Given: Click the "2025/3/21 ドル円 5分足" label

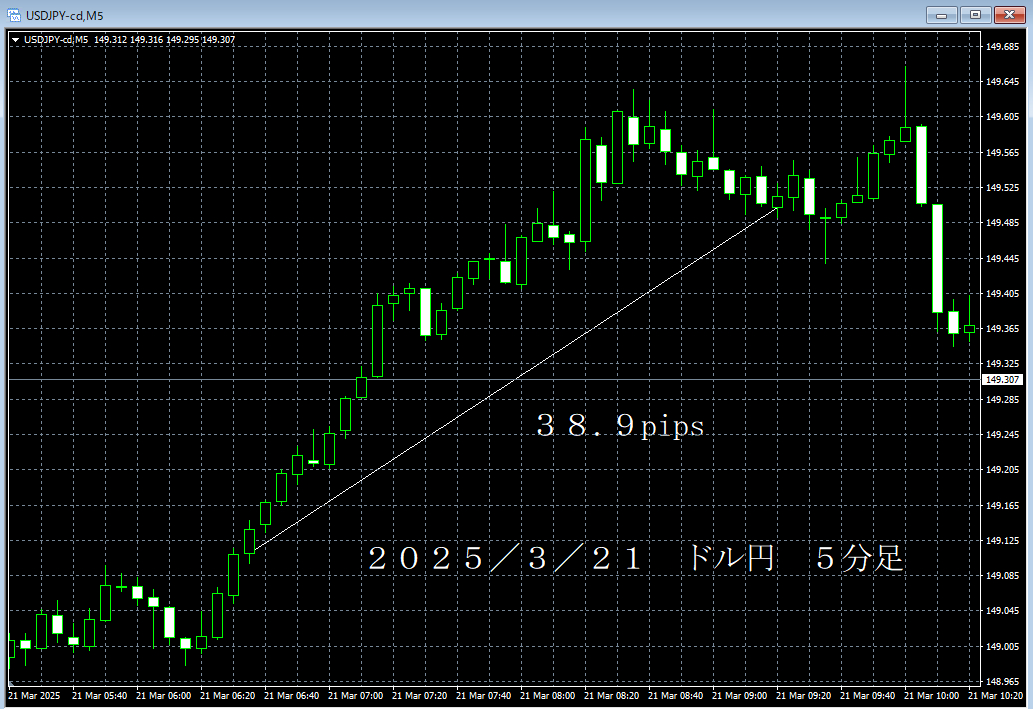Looking at the screenshot, I should click(637, 560).
